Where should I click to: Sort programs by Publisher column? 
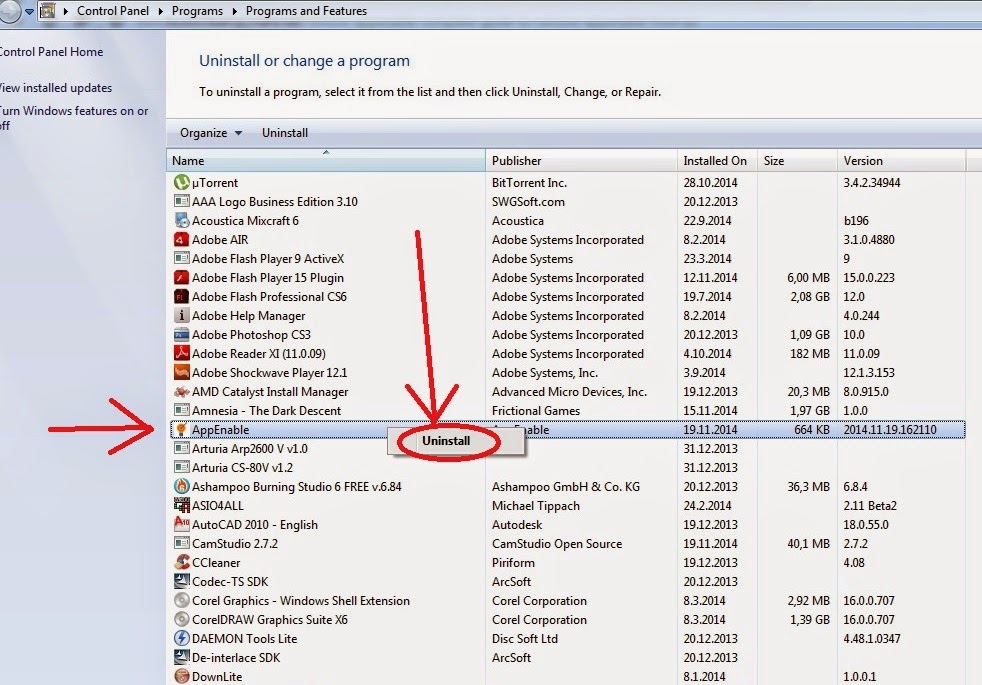coord(581,160)
